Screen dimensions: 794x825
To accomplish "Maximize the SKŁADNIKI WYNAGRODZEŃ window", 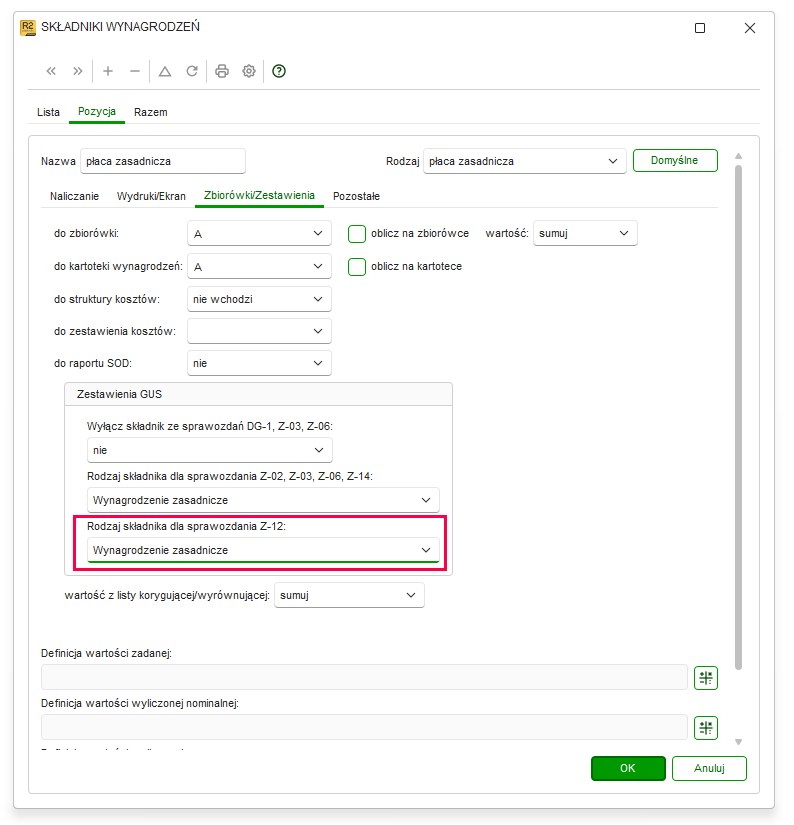I will pos(700,28).
